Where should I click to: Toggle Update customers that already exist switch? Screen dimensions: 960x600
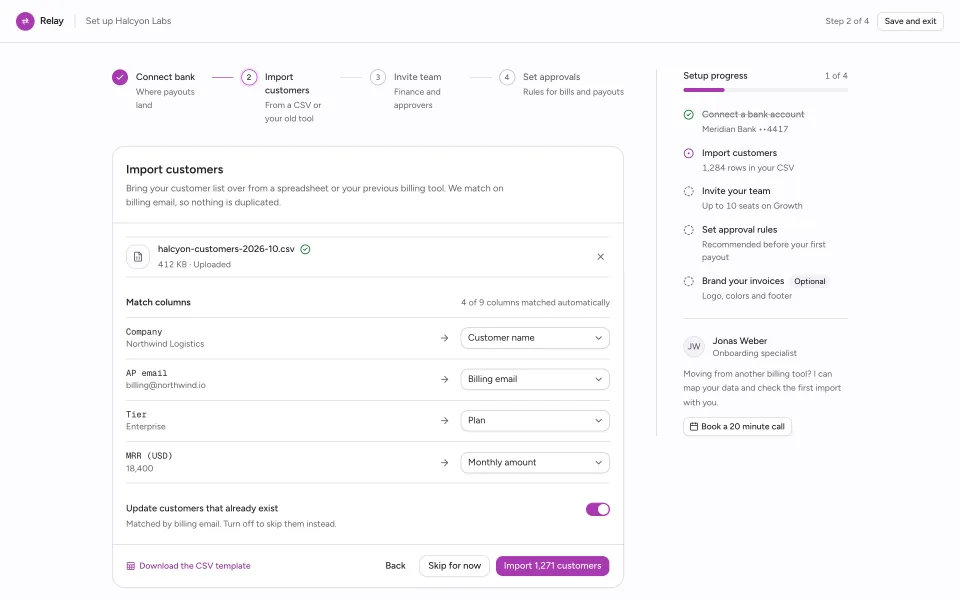[x=598, y=509]
